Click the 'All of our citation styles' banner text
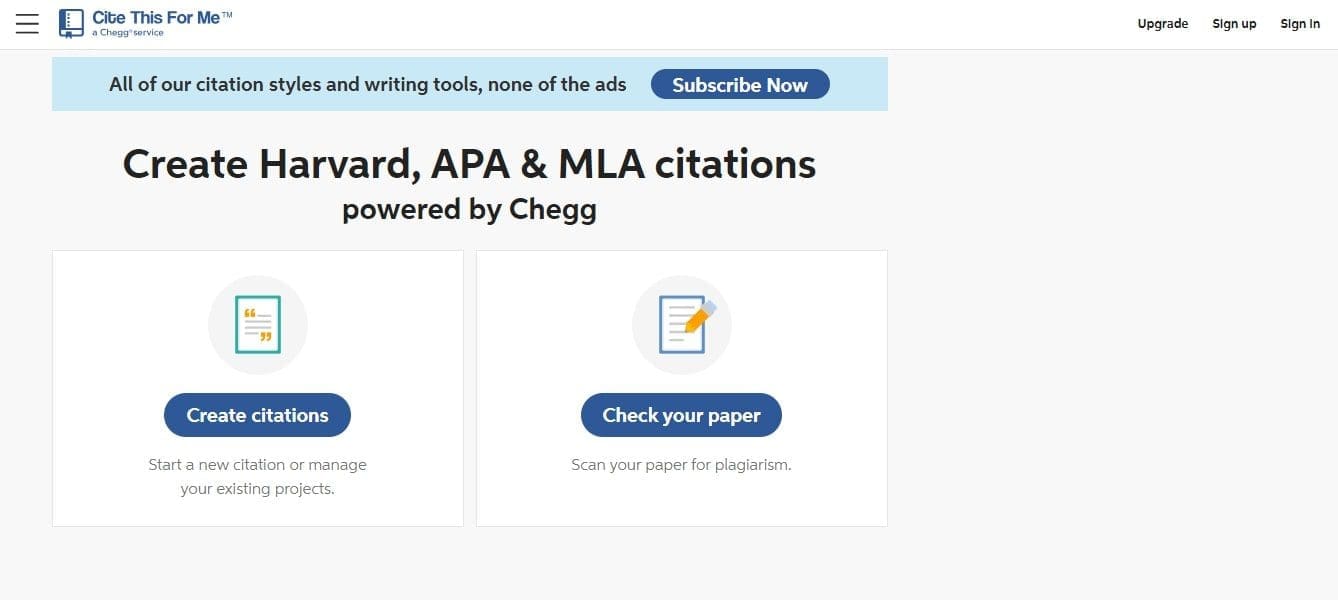1338x600 pixels. [x=367, y=85]
